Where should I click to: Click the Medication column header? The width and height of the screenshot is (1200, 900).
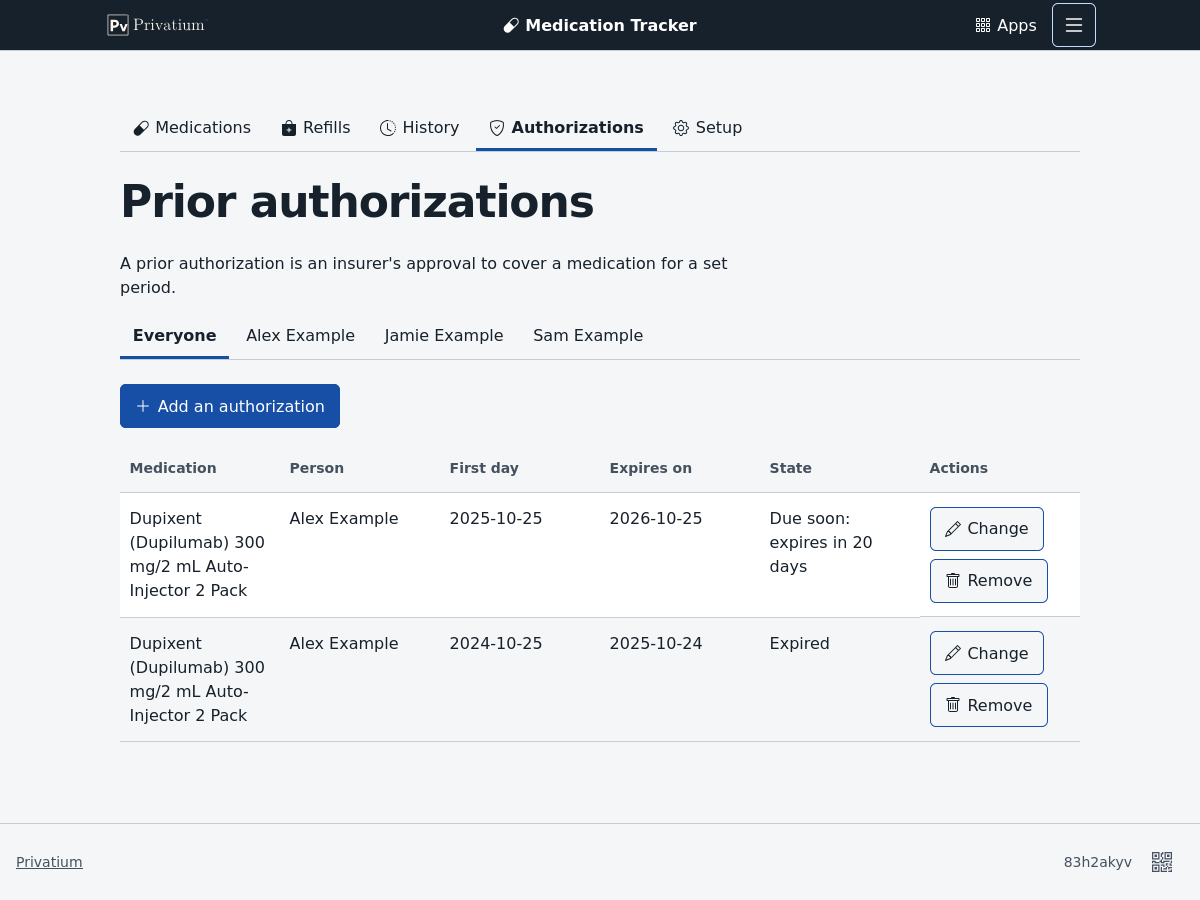tap(173, 468)
